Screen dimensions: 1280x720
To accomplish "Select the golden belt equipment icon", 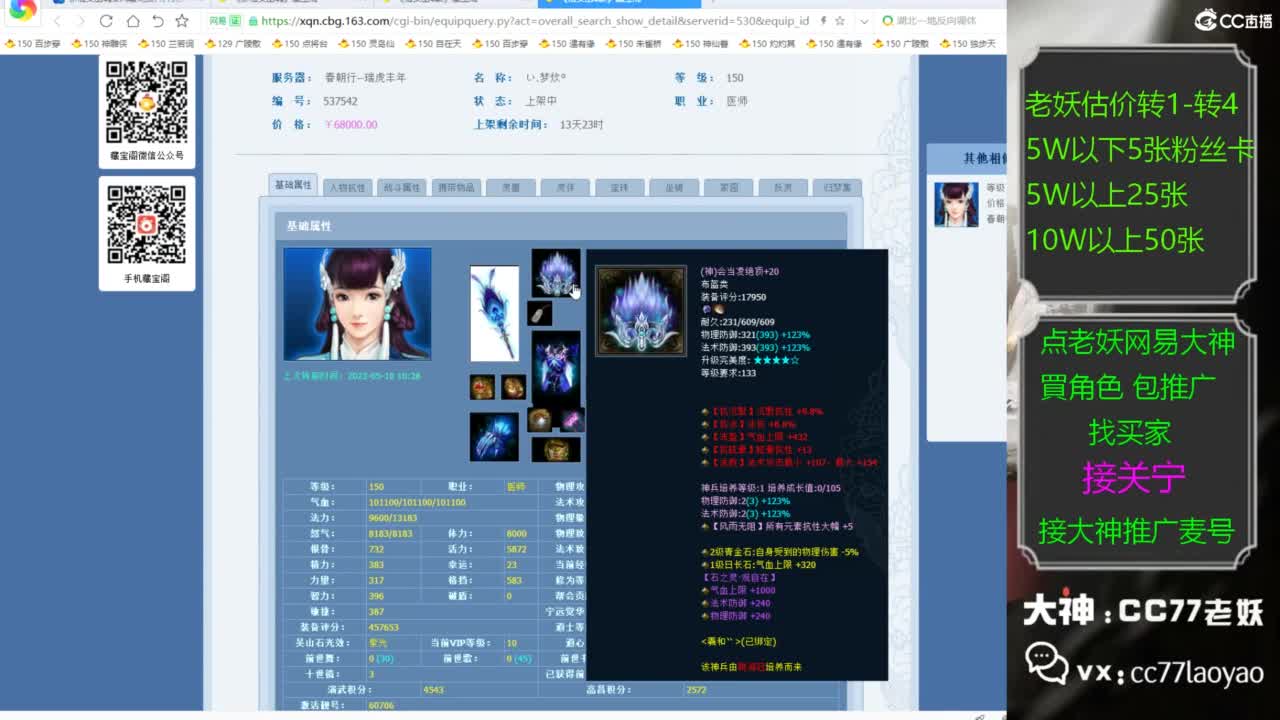I will point(555,449).
